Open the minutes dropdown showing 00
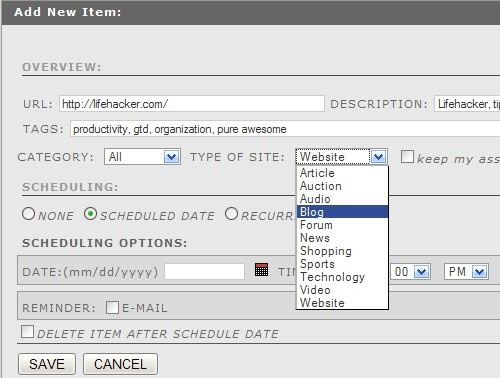 tap(411, 272)
